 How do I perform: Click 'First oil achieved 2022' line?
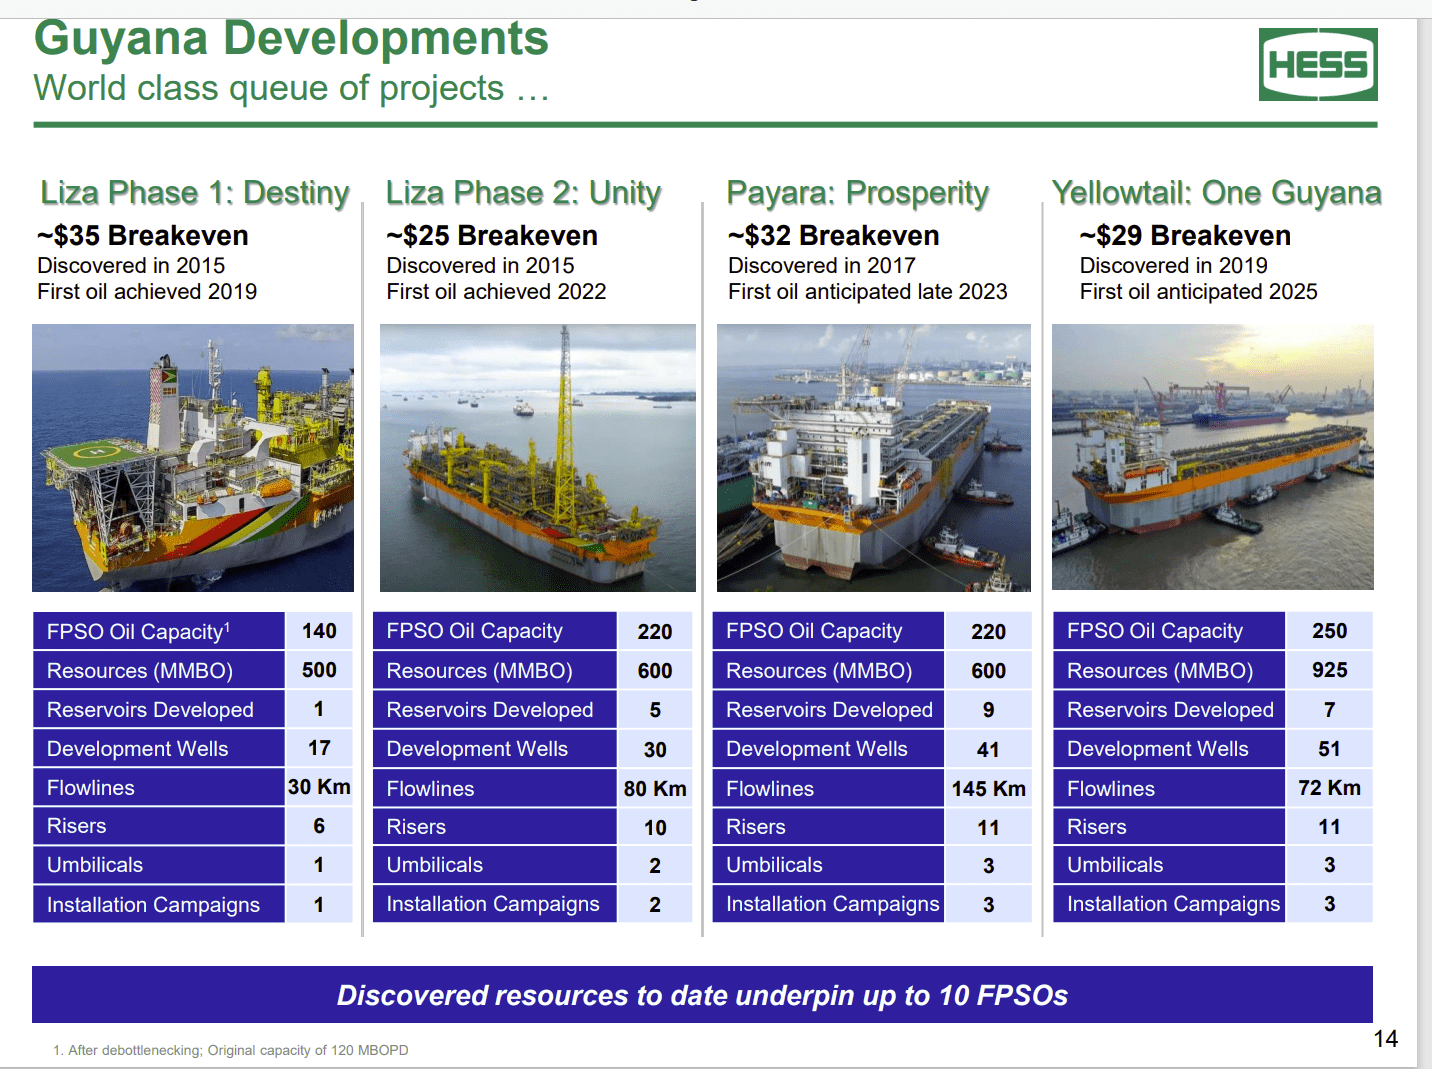tap(496, 292)
